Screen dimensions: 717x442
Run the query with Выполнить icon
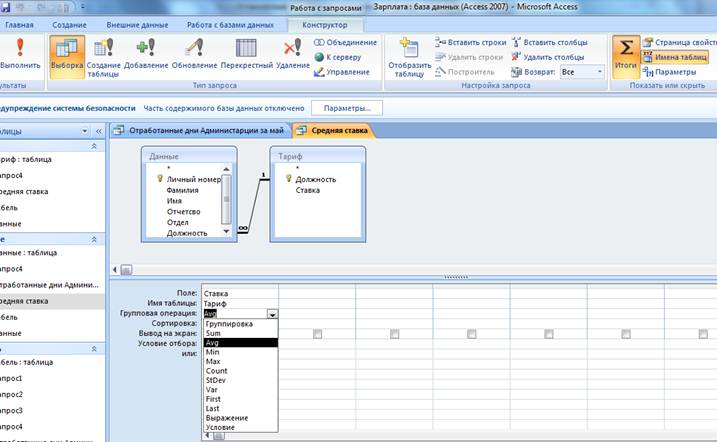click(x=20, y=53)
